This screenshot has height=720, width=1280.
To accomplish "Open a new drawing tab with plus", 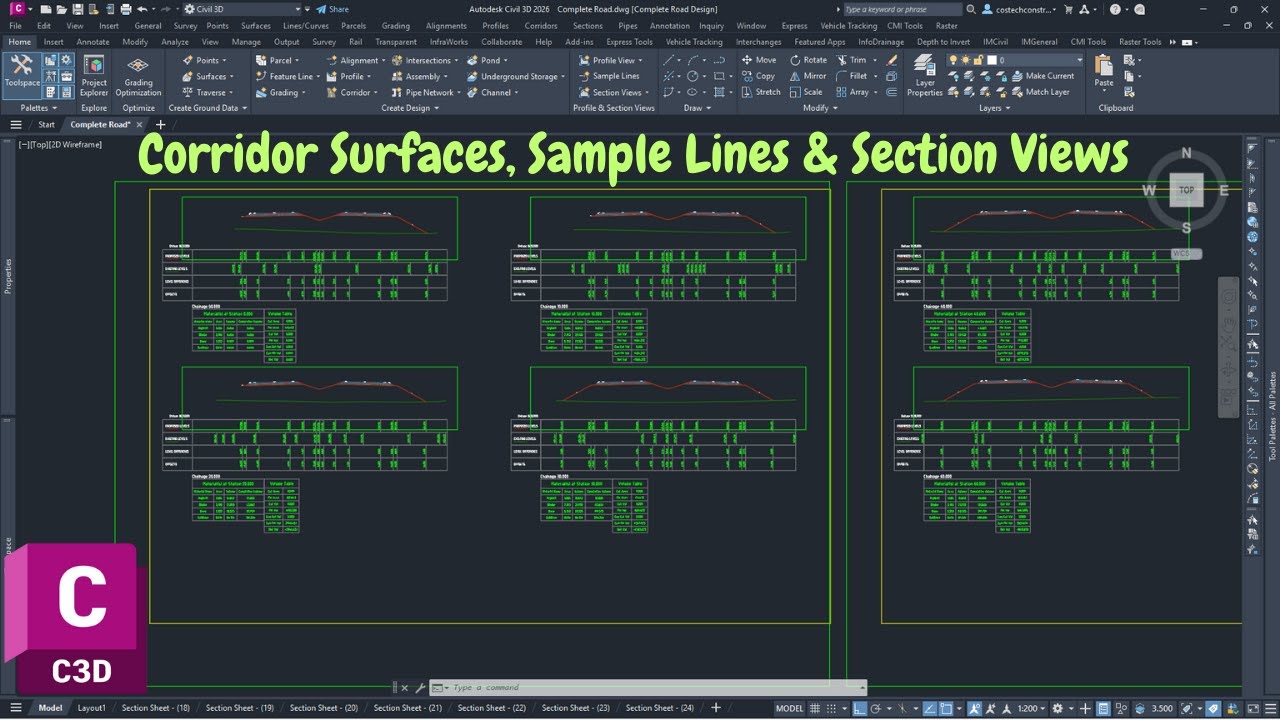I will coord(160,125).
